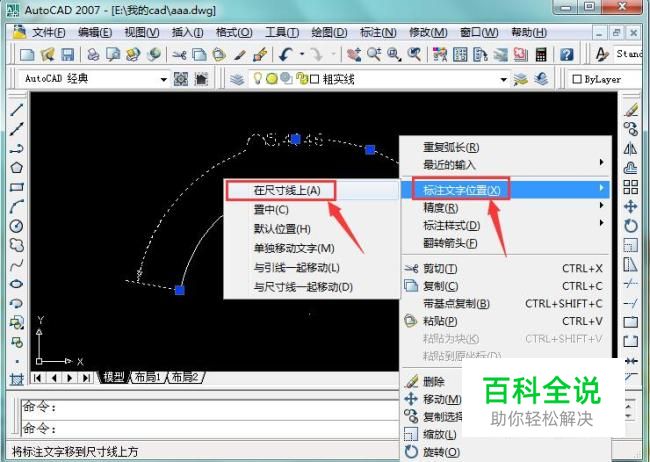
Task: Expand the Undo history dropdown arrow
Action: click(302, 54)
